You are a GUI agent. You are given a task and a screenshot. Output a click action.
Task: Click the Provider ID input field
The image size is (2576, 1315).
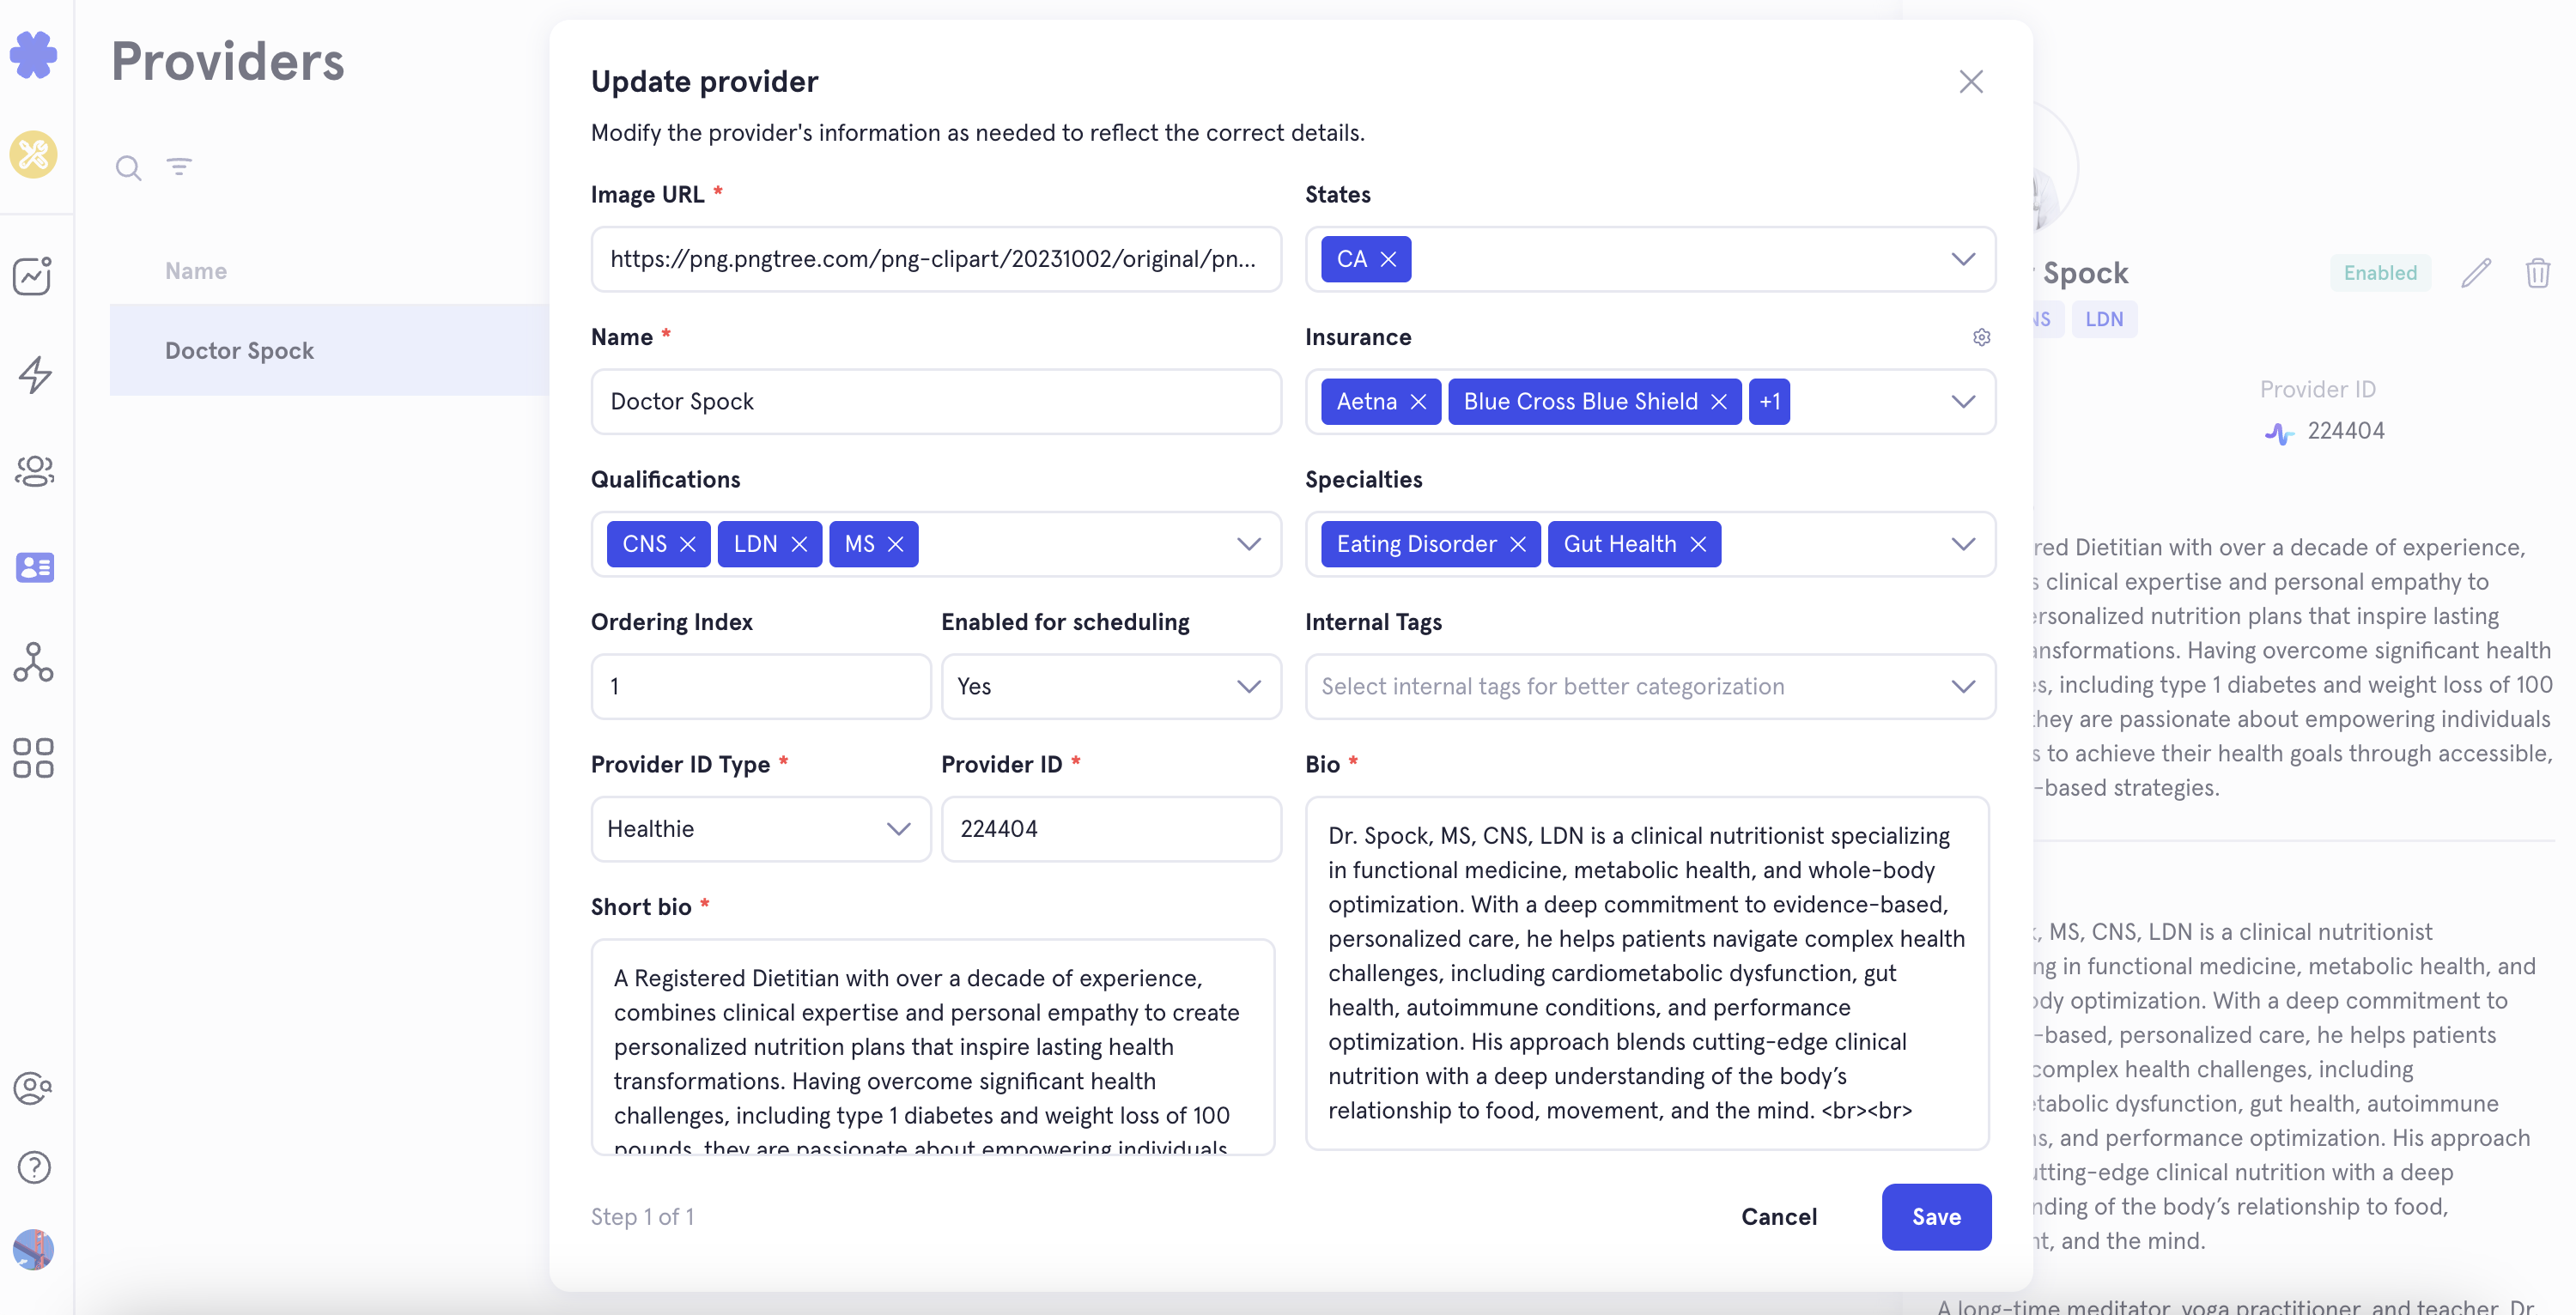[1111, 829]
